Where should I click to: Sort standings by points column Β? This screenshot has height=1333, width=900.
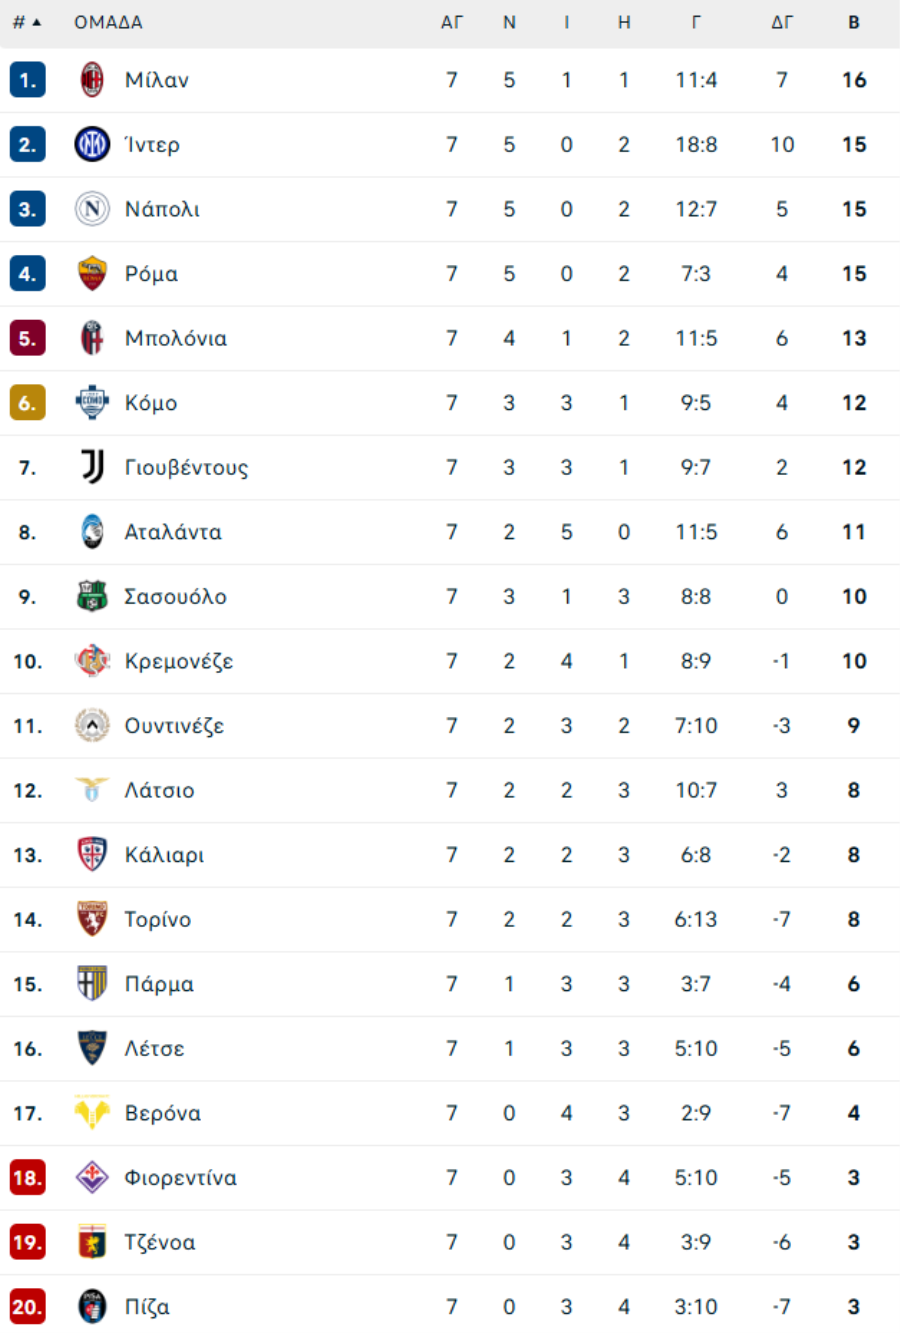click(854, 22)
